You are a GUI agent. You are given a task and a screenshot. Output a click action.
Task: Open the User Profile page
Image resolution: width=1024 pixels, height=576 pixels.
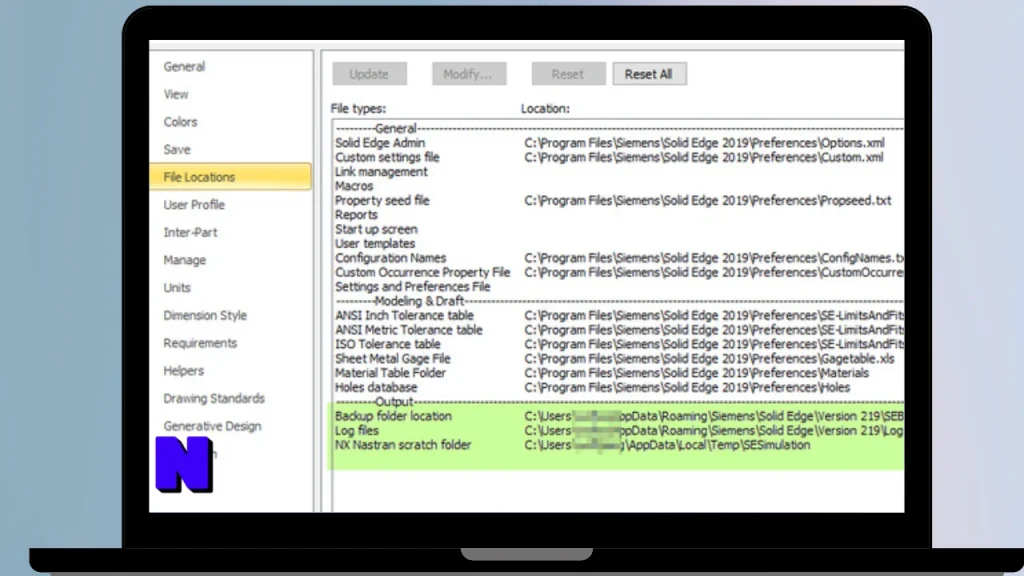click(194, 205)
